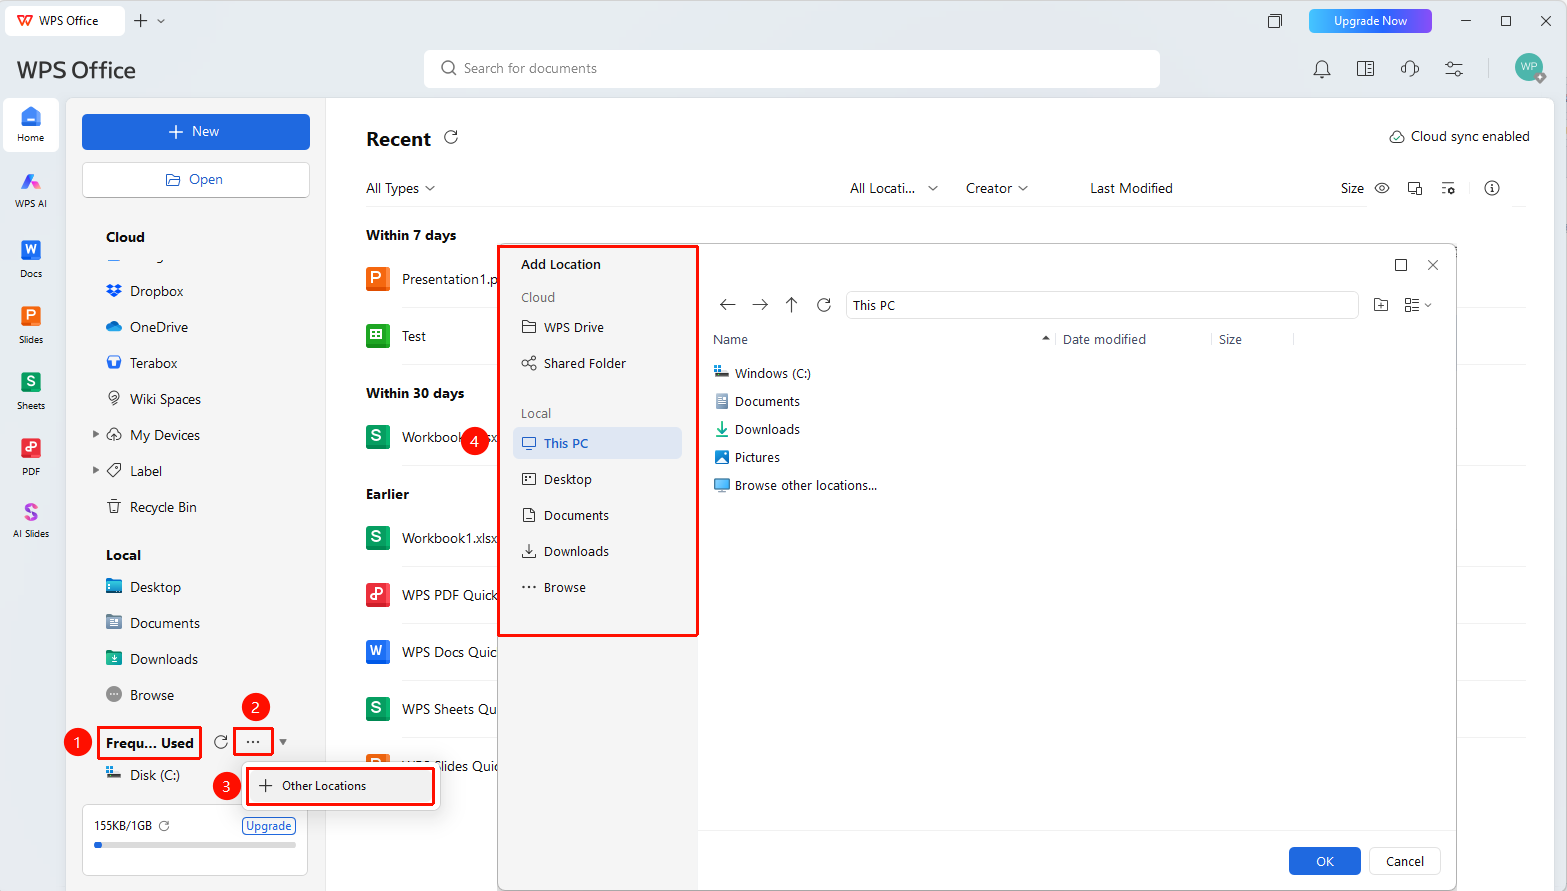Image resolution: width=1567 pixels, height=891 pixels.
Task: Go back in the Add Location dialog
Action: tap(728, 305)
